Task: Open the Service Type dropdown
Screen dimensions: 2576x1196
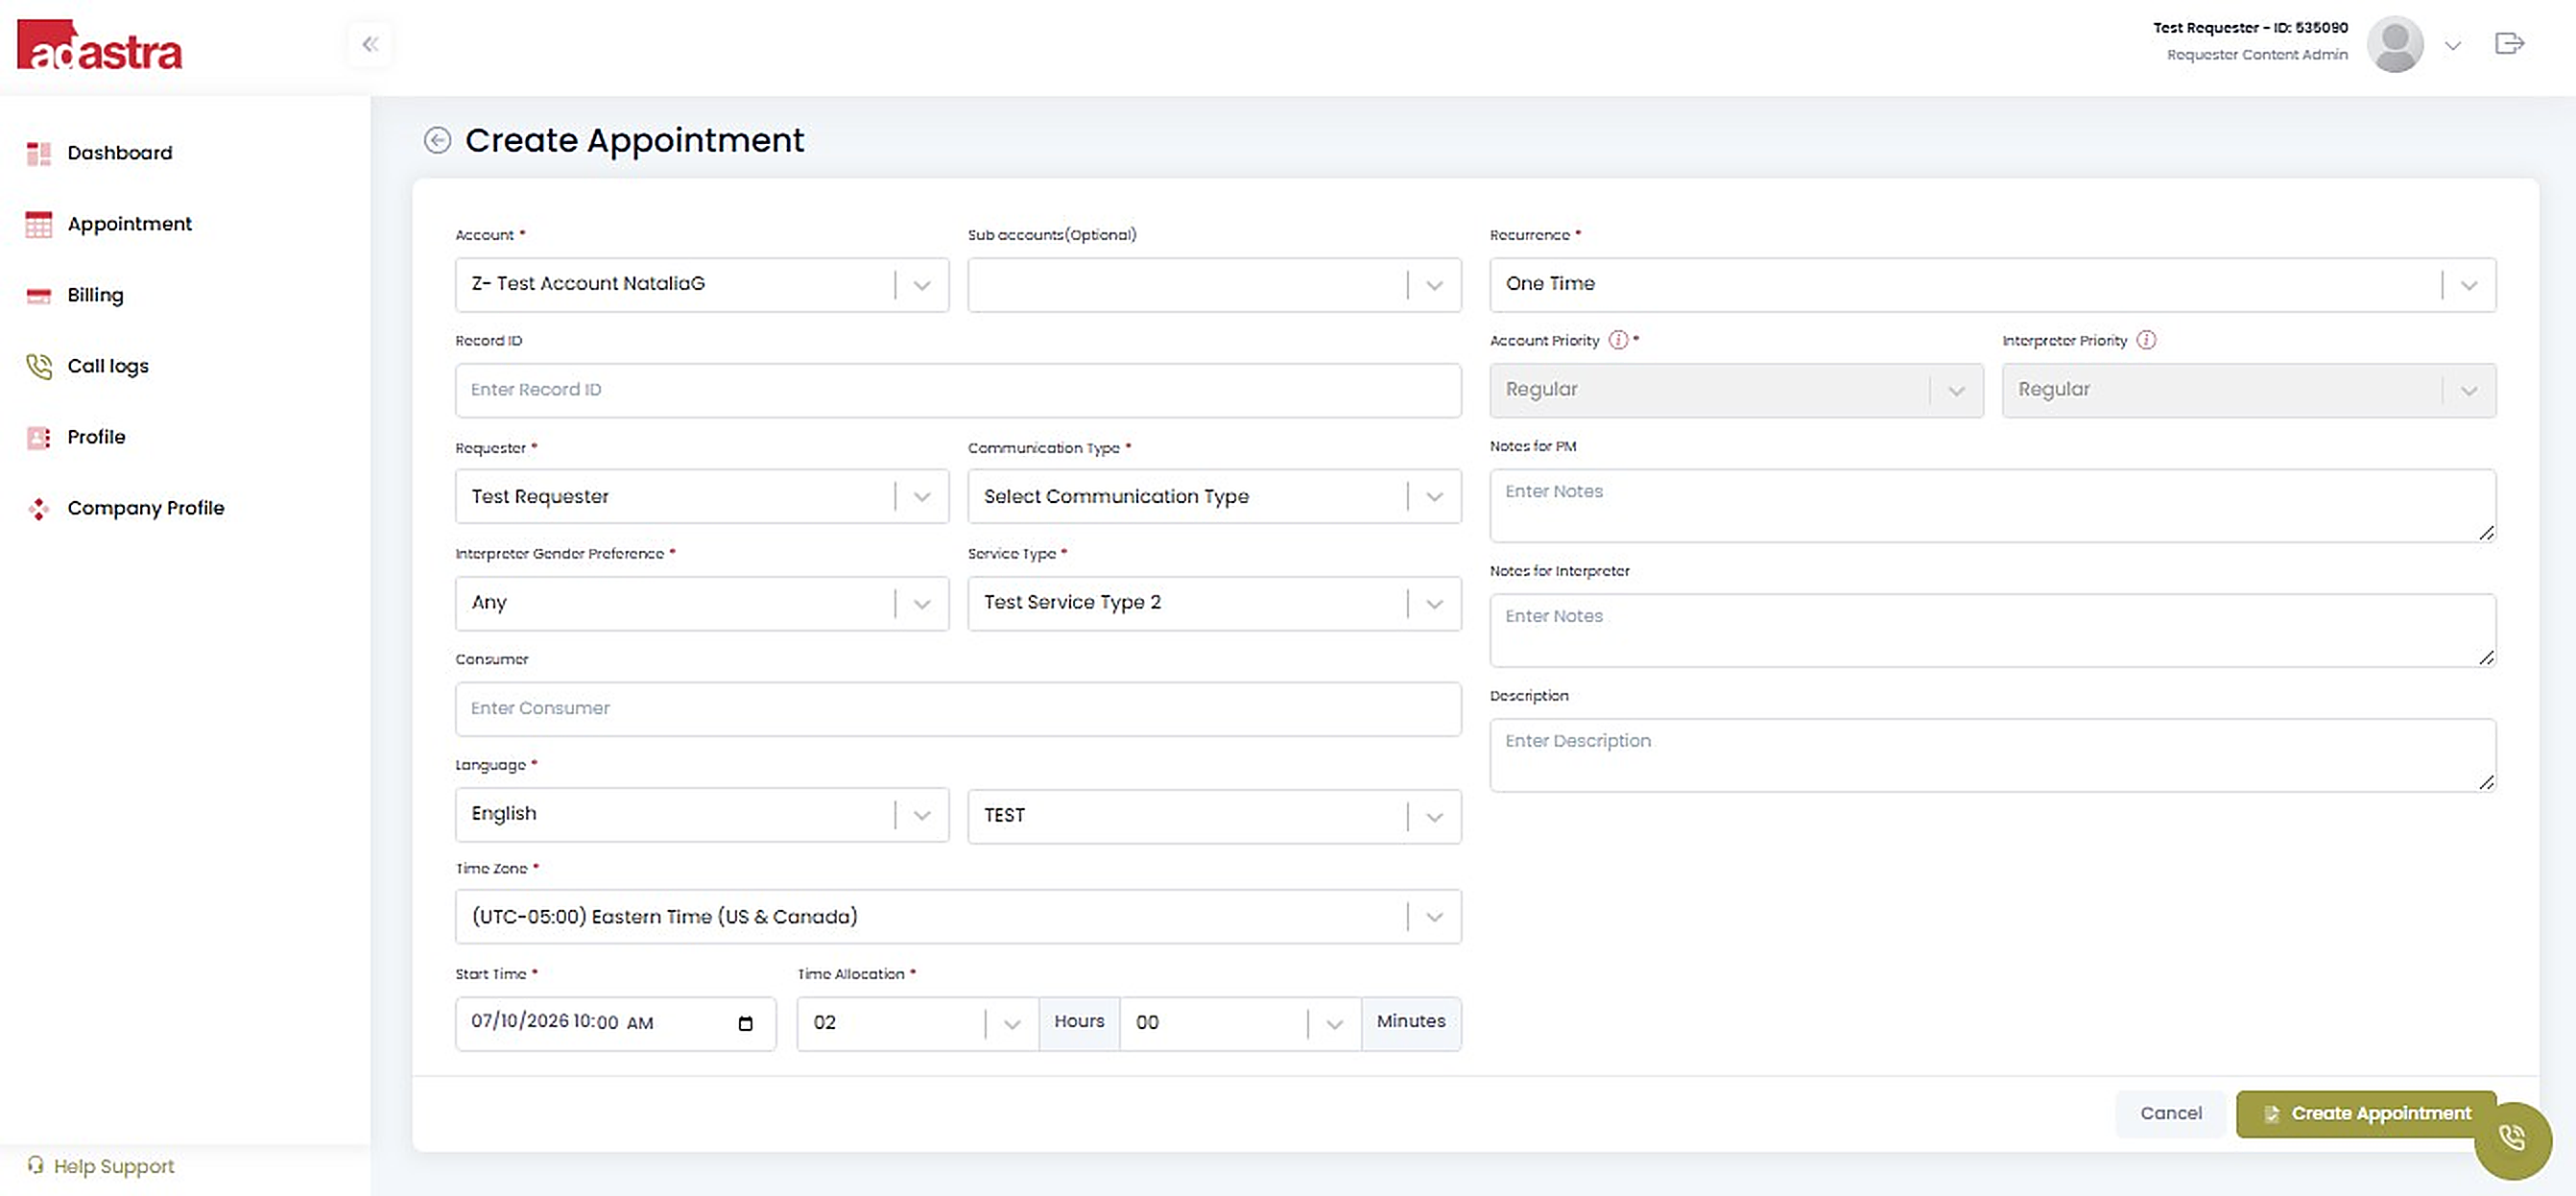Action: click(1214, 603)
